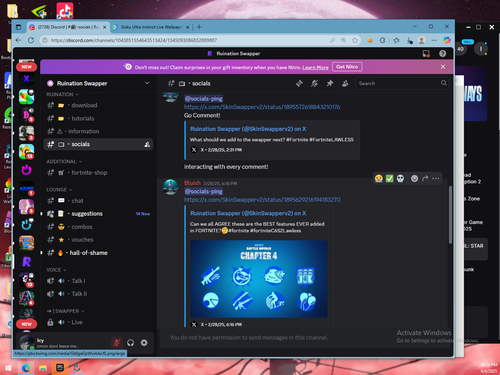The image size is (500, 375).
Task: Open the Discord help question-mark icon
Action: [442, 54]
